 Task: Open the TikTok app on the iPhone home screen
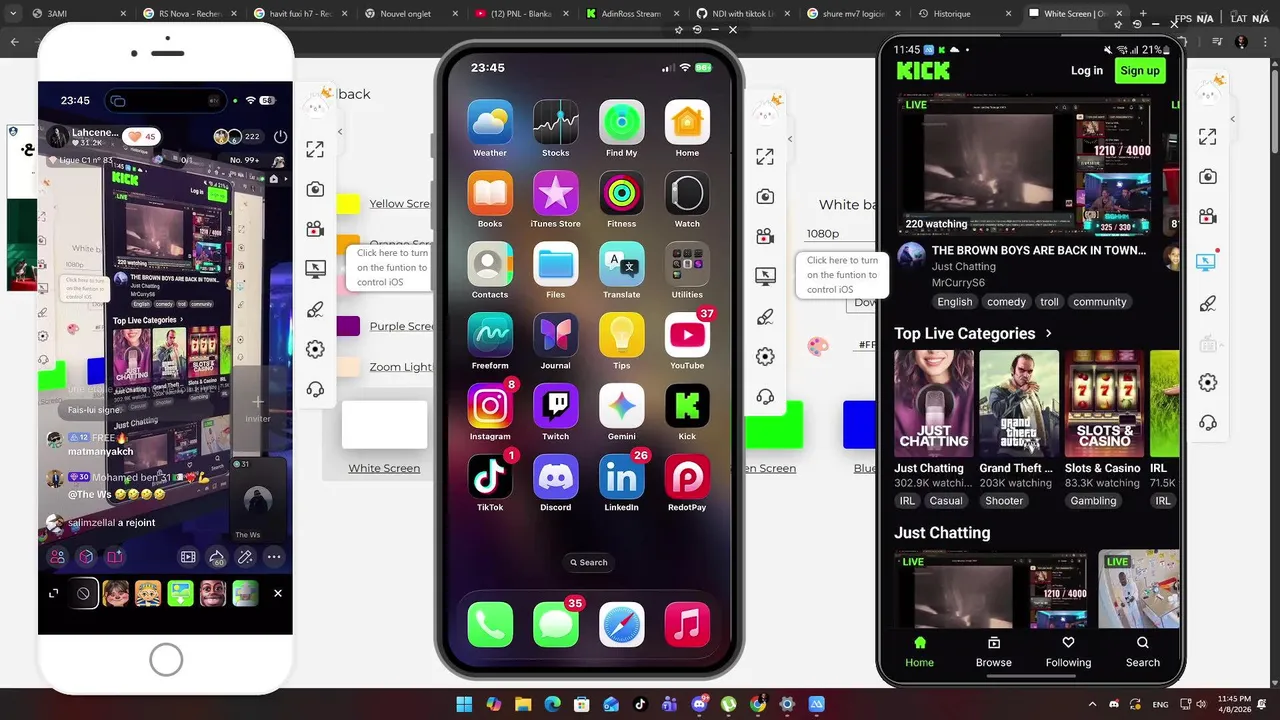490,477
